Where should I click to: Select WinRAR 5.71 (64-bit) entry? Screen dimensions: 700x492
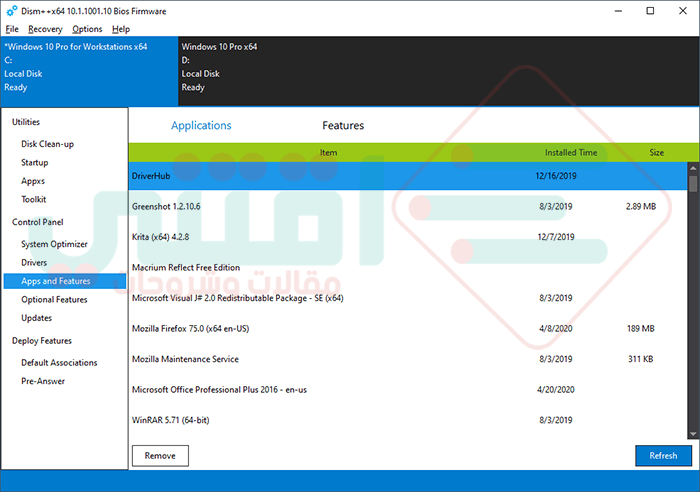[408, 420]
